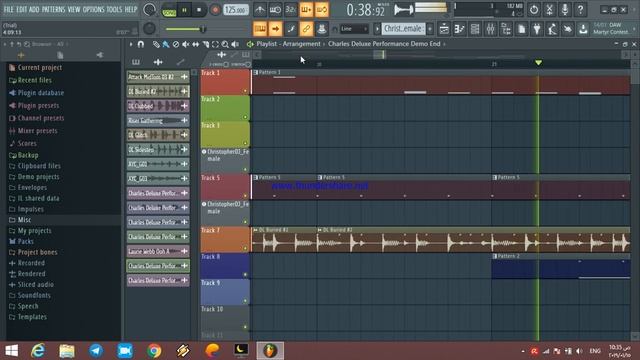Open the Channel rack icon
Screen dimensions: 640x360
[475, 29]
